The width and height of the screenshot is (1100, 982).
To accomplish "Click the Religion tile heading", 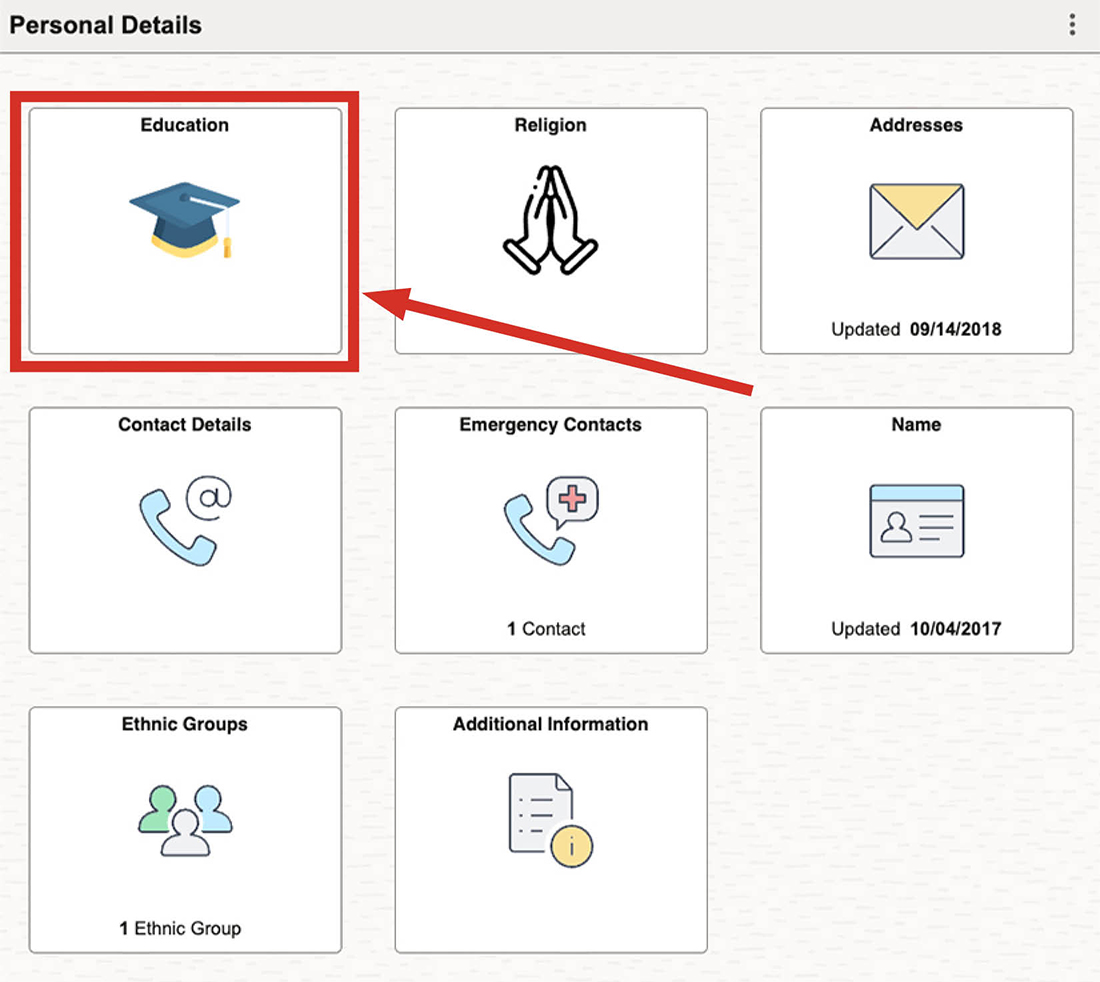I will 550,125.
